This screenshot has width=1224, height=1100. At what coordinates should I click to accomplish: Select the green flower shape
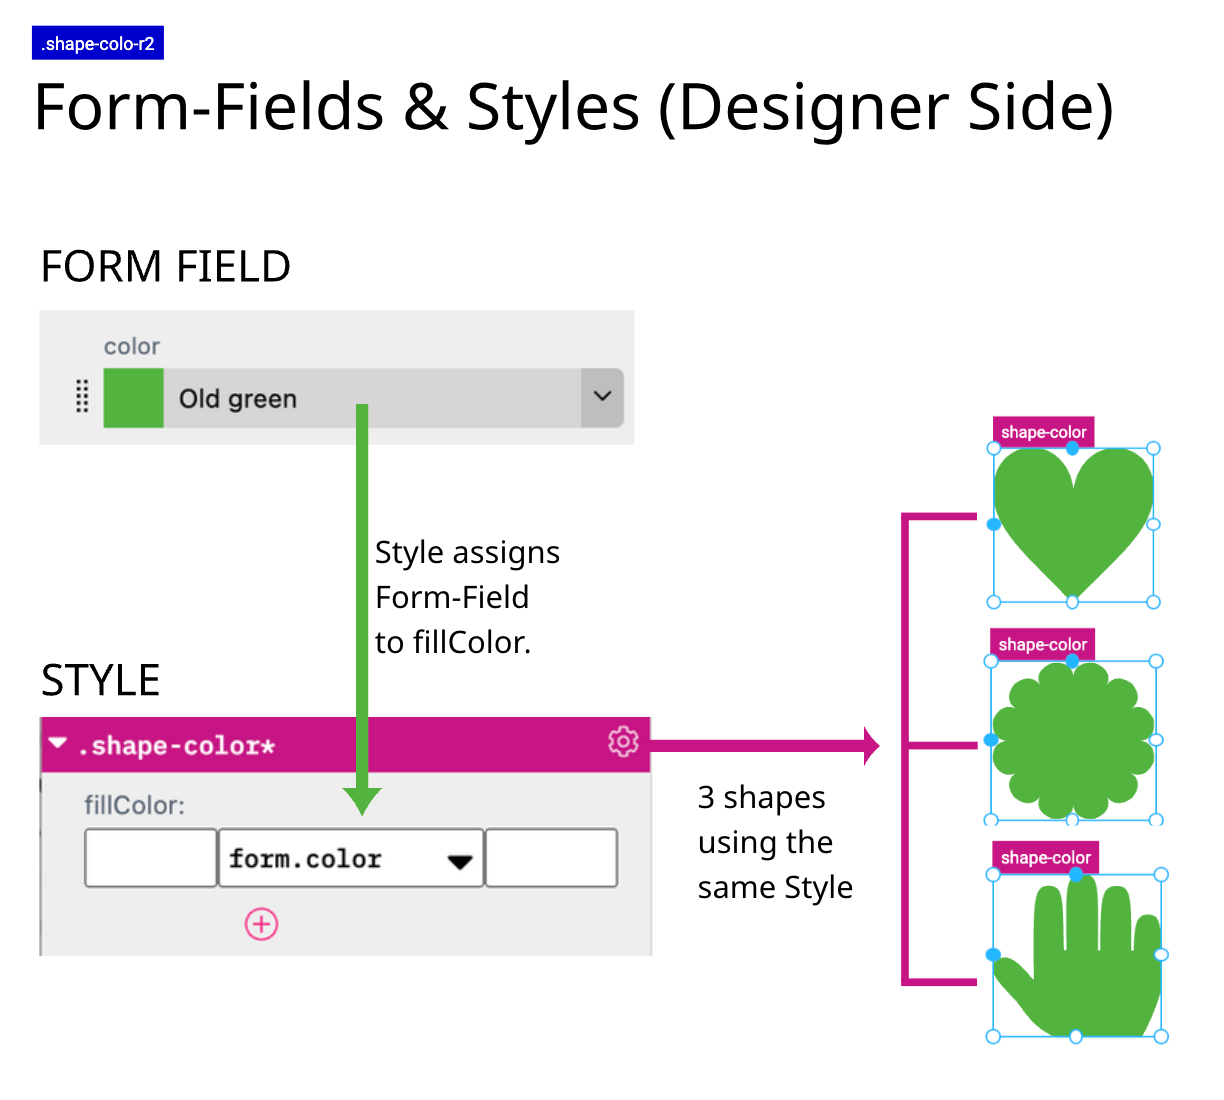pyautogui.click(x=1073, y=741)
